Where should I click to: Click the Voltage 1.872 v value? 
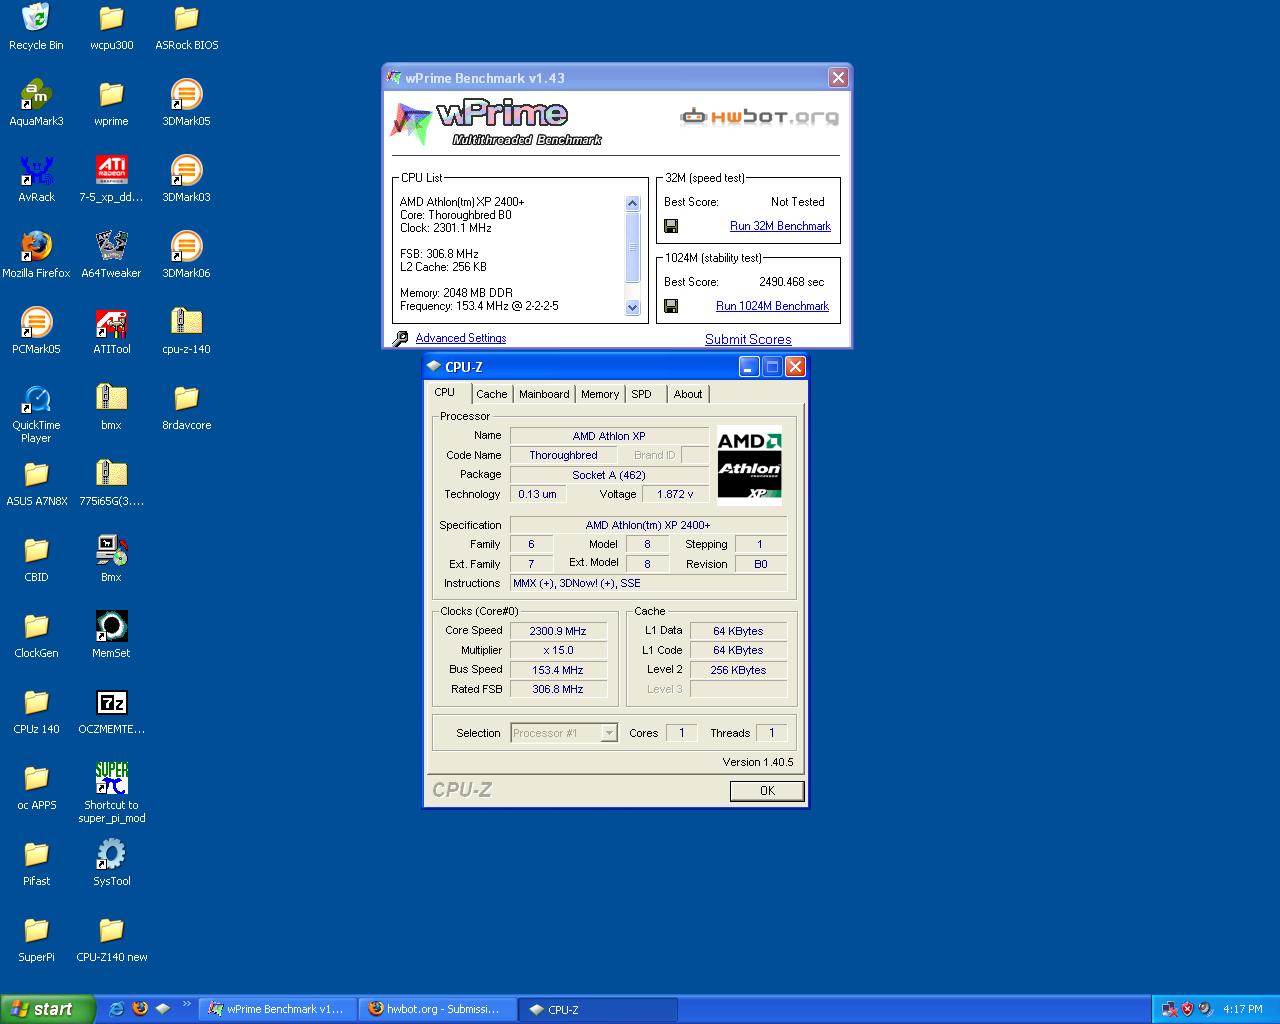[675, 494]
